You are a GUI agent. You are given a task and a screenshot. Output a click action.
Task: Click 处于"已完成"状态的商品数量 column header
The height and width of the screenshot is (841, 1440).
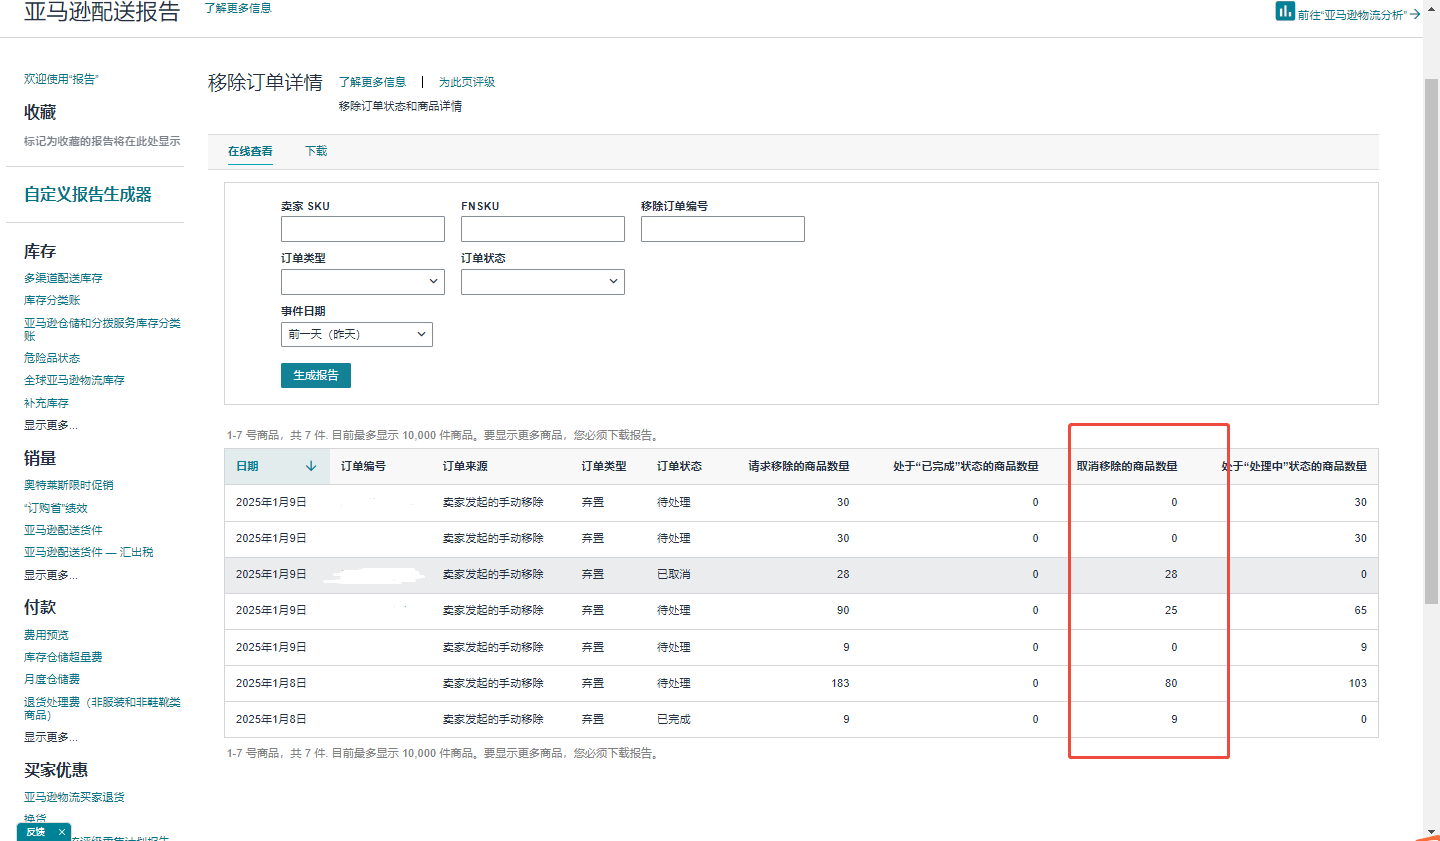(966, 466)
